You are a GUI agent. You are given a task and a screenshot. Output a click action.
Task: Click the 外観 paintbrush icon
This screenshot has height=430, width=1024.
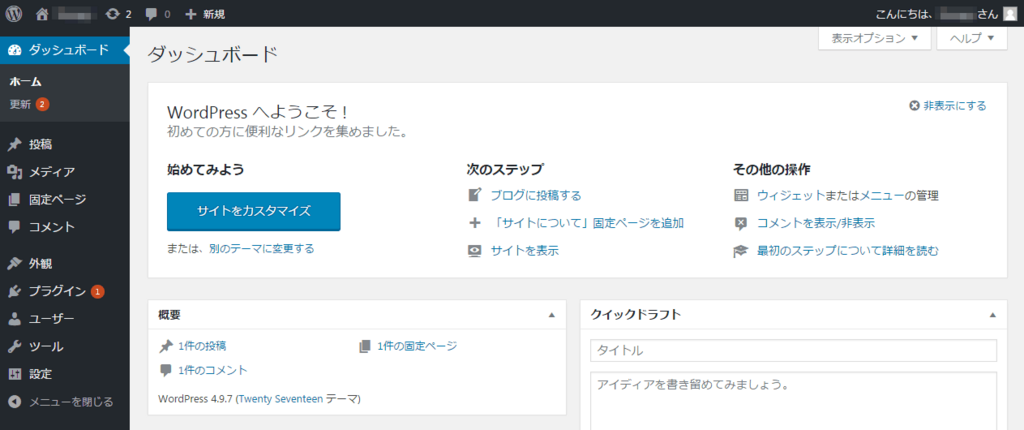(15, 264)
